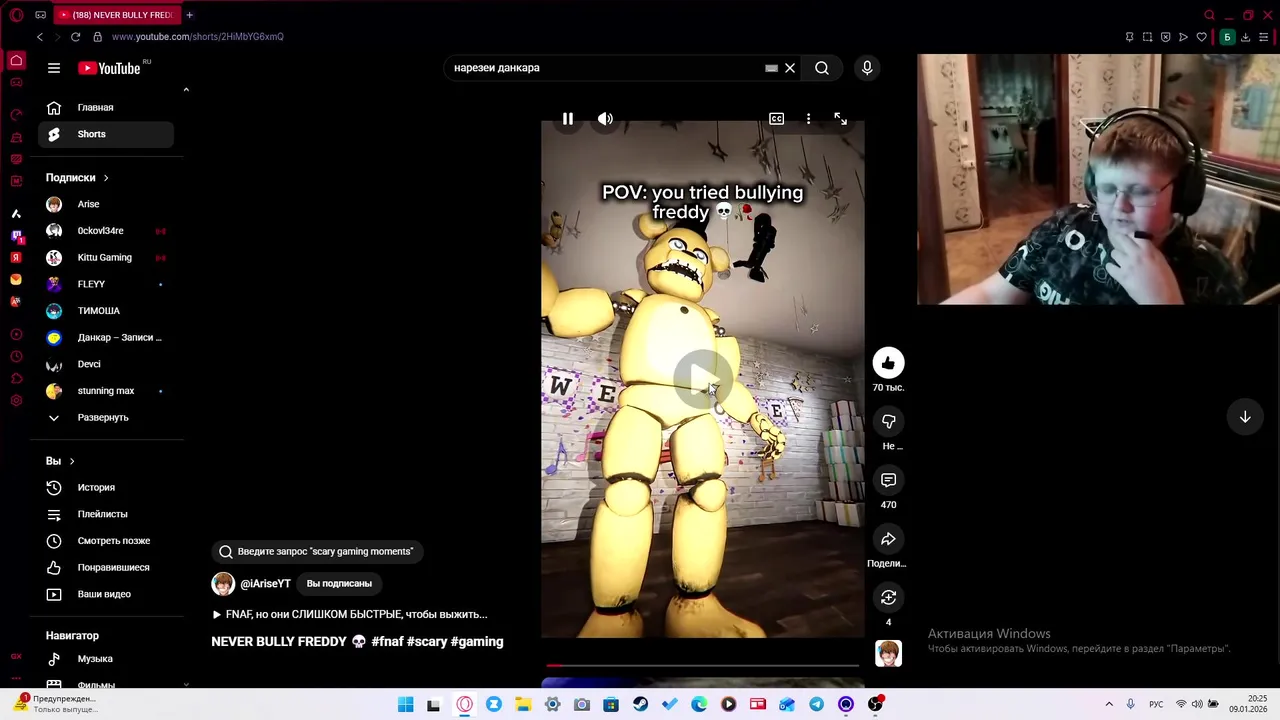Viewport: 1280px width, 720px height.
Task: Open the sound source thumbnail below remix
Action: (x=888, y=653)
